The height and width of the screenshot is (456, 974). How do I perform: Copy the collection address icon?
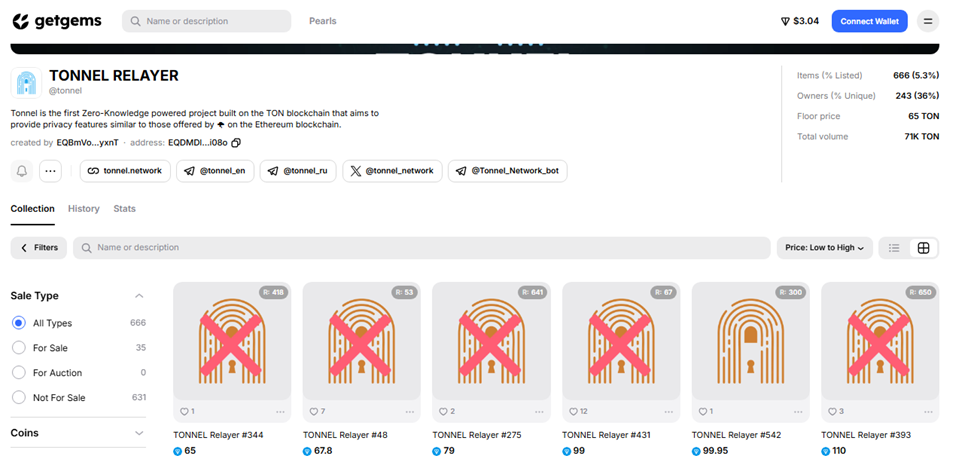pos(236,143)
